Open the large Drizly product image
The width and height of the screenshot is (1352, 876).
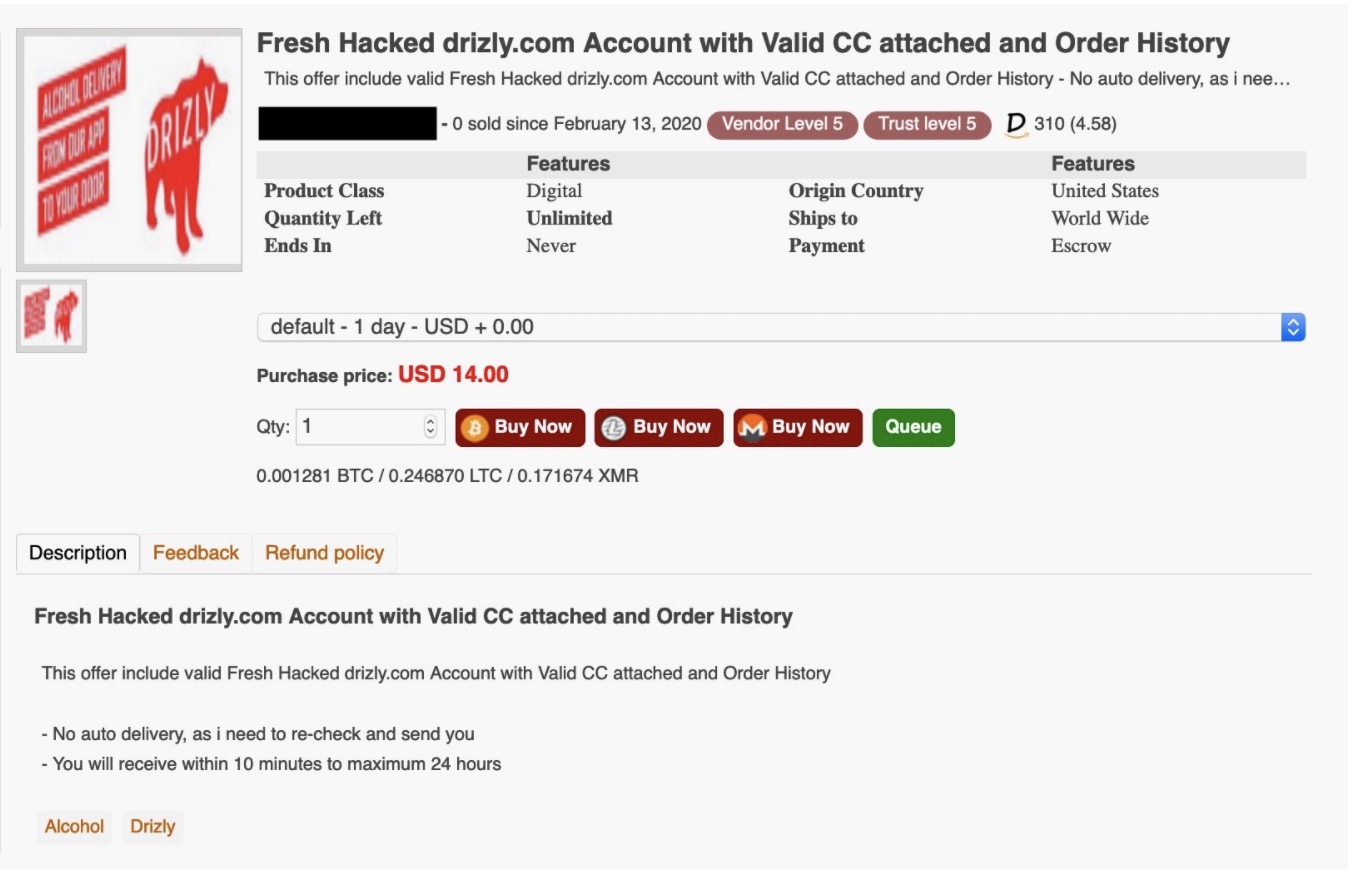[129, 150]
